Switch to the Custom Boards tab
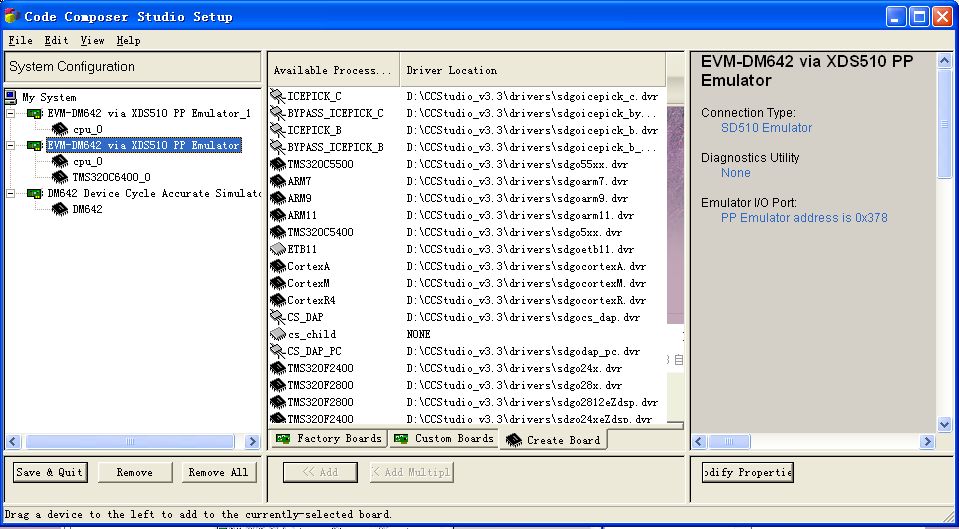This screenshot has height=529, width=959. [443, 438]
